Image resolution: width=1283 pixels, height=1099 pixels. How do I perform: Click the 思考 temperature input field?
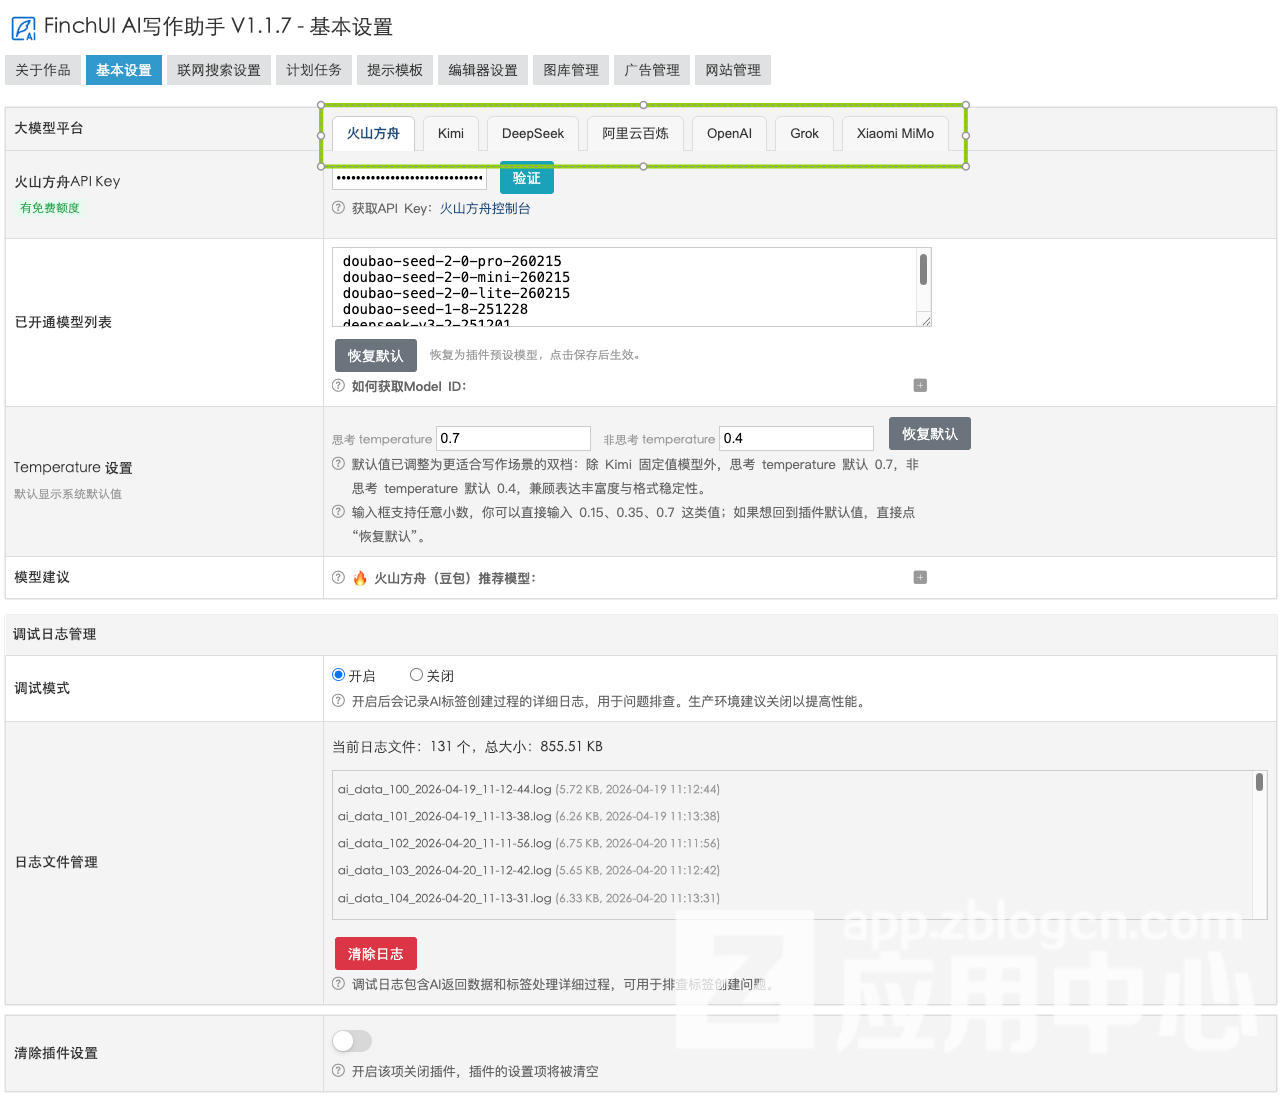(x=513, y=438)
